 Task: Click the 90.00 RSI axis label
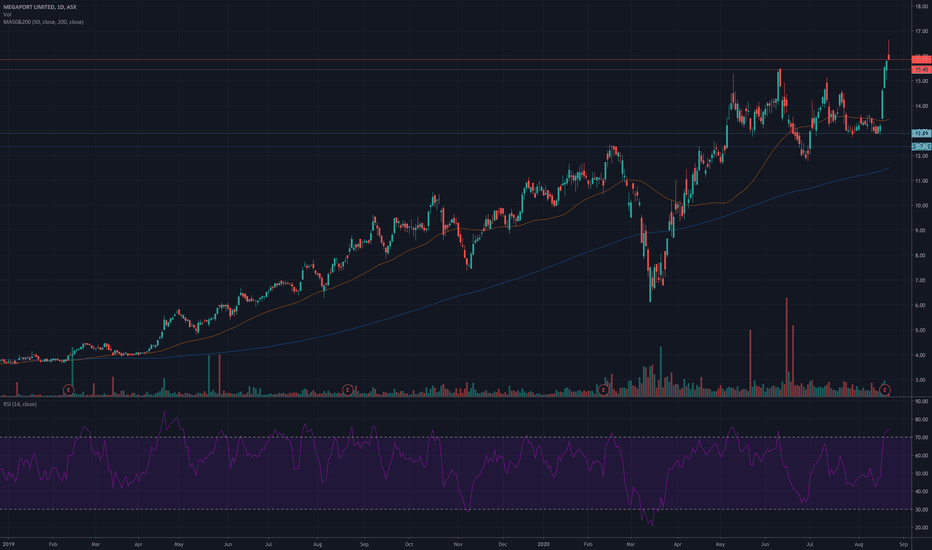pos(922,402)
